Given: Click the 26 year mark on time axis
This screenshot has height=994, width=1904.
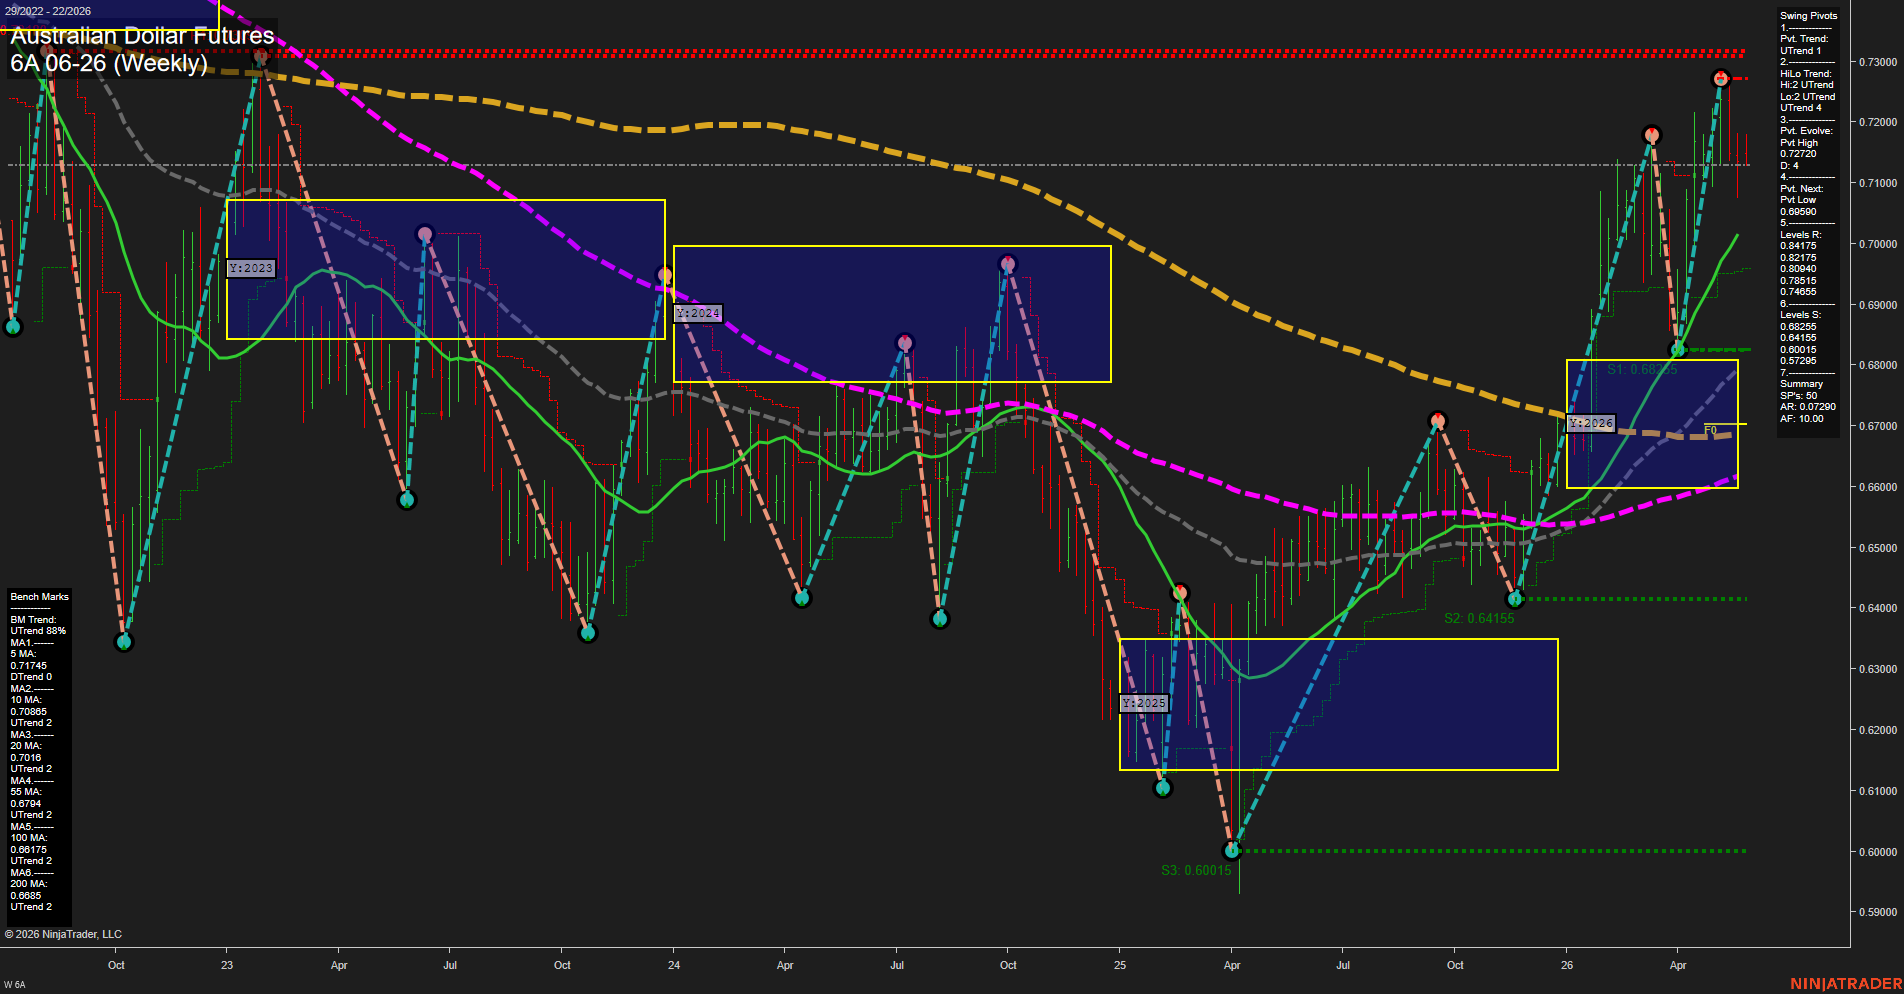Looking at the screenshot, I should pyautogui.click(x=1566, y=965).
